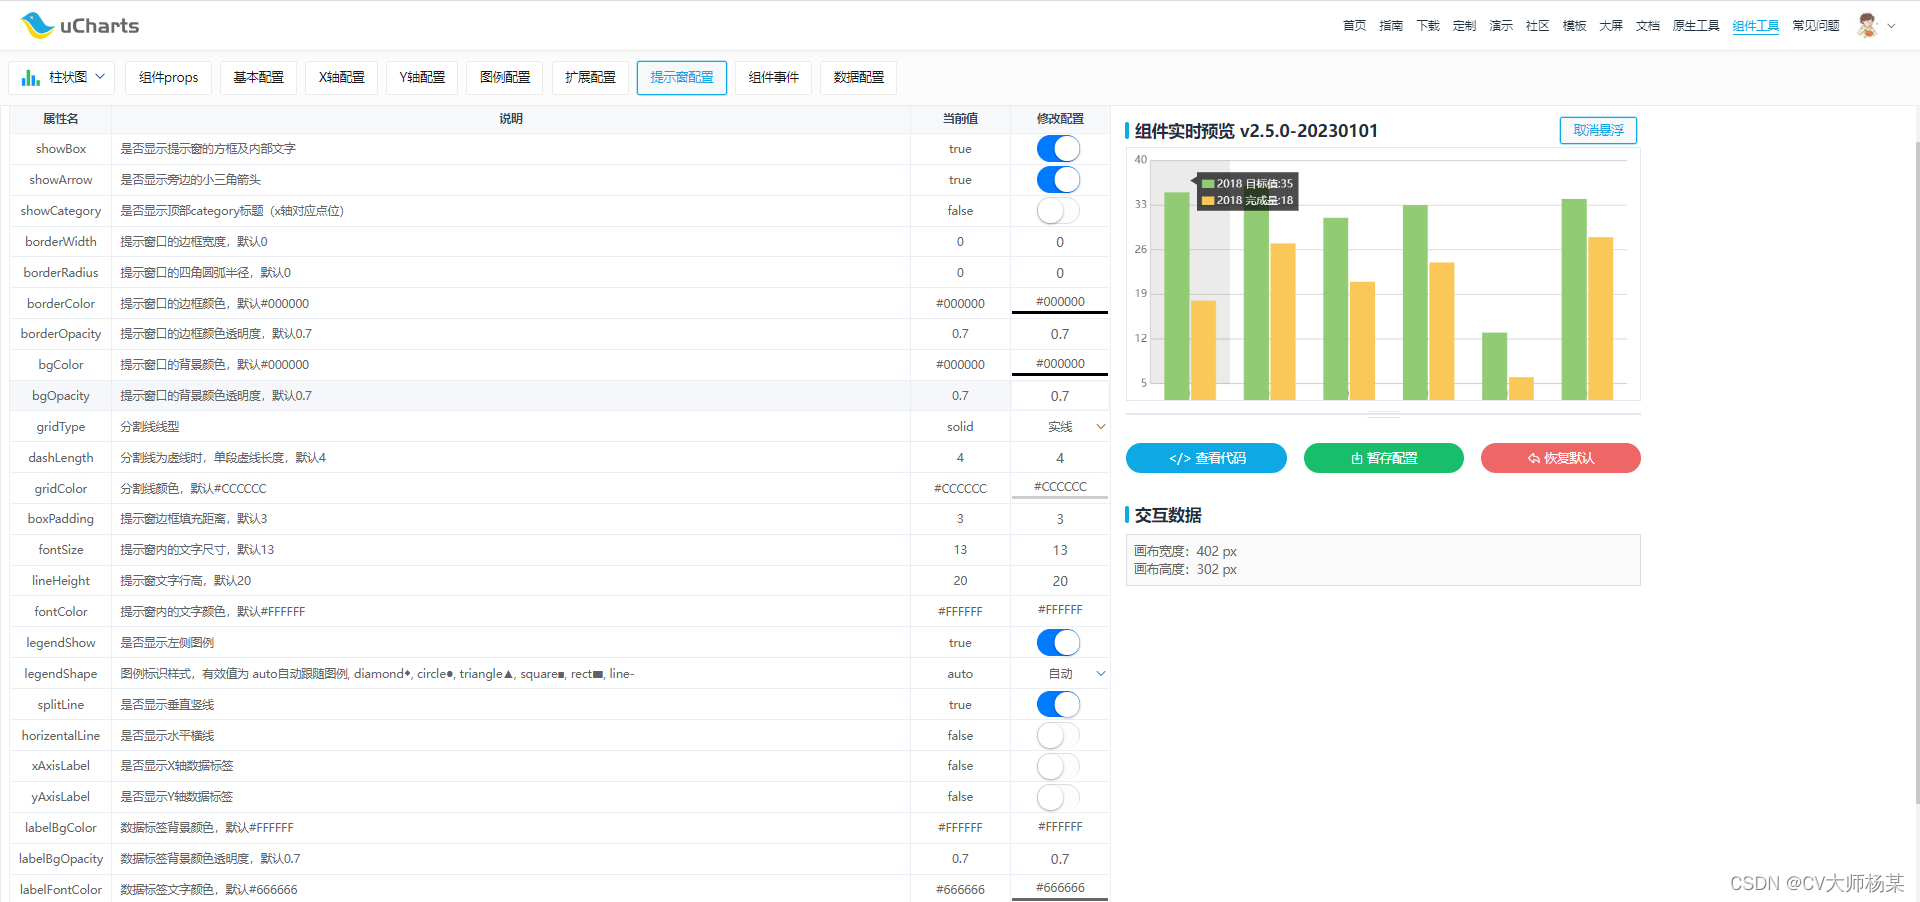Disable the showBox toggle
Image resolution: width=1920 pixels, height=902 pixels.
(x=1058, y=148)
